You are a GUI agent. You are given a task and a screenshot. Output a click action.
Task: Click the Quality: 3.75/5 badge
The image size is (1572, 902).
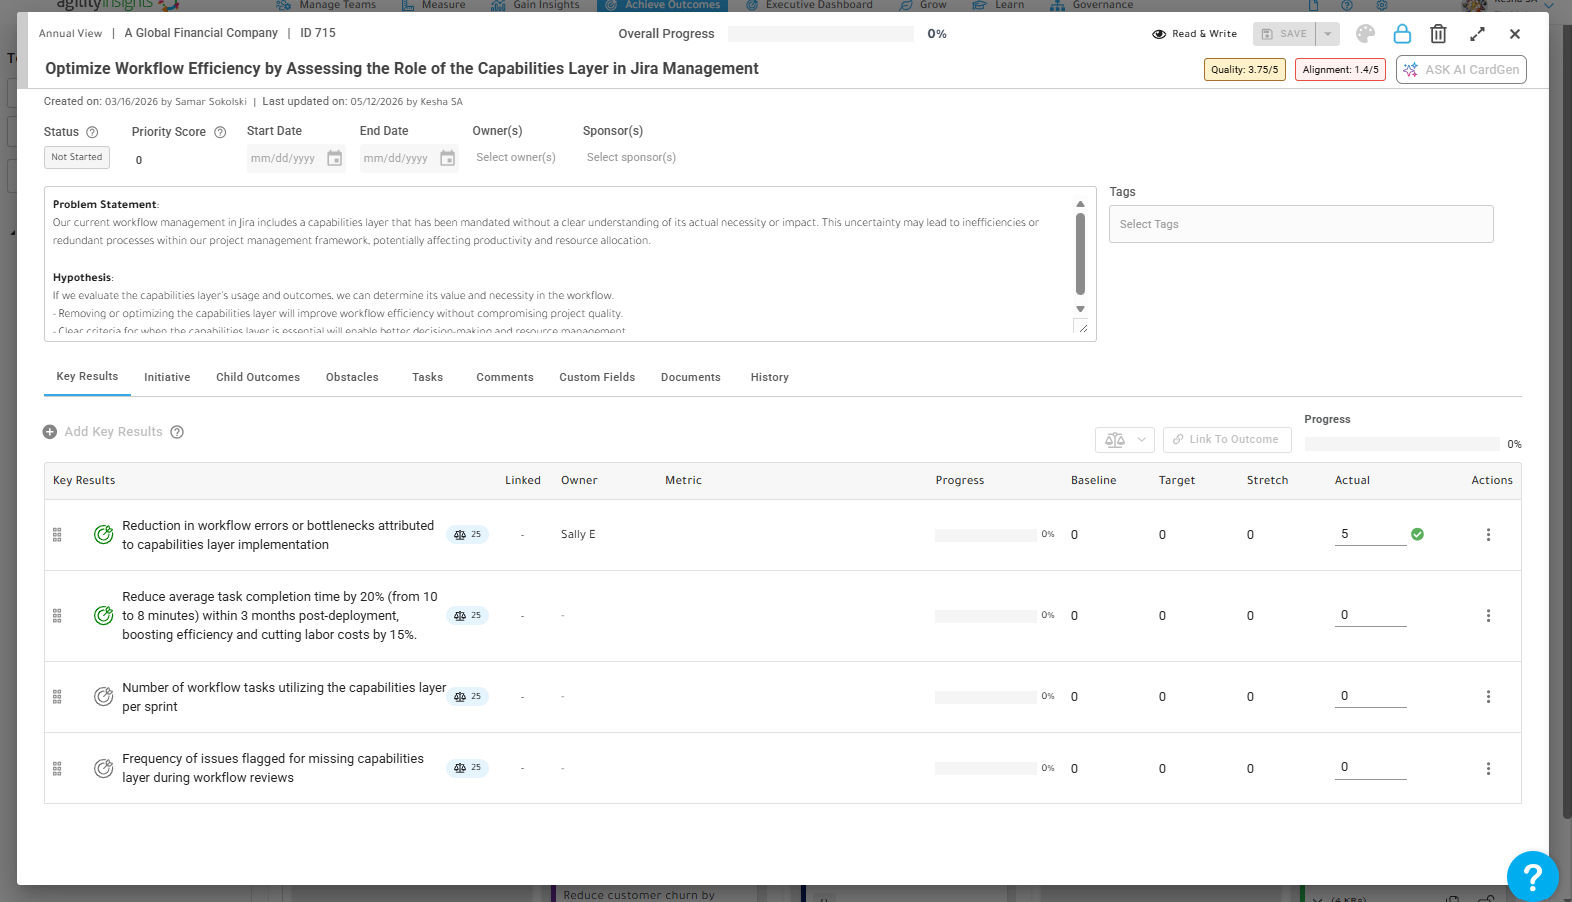click(x=1245, y=70)
